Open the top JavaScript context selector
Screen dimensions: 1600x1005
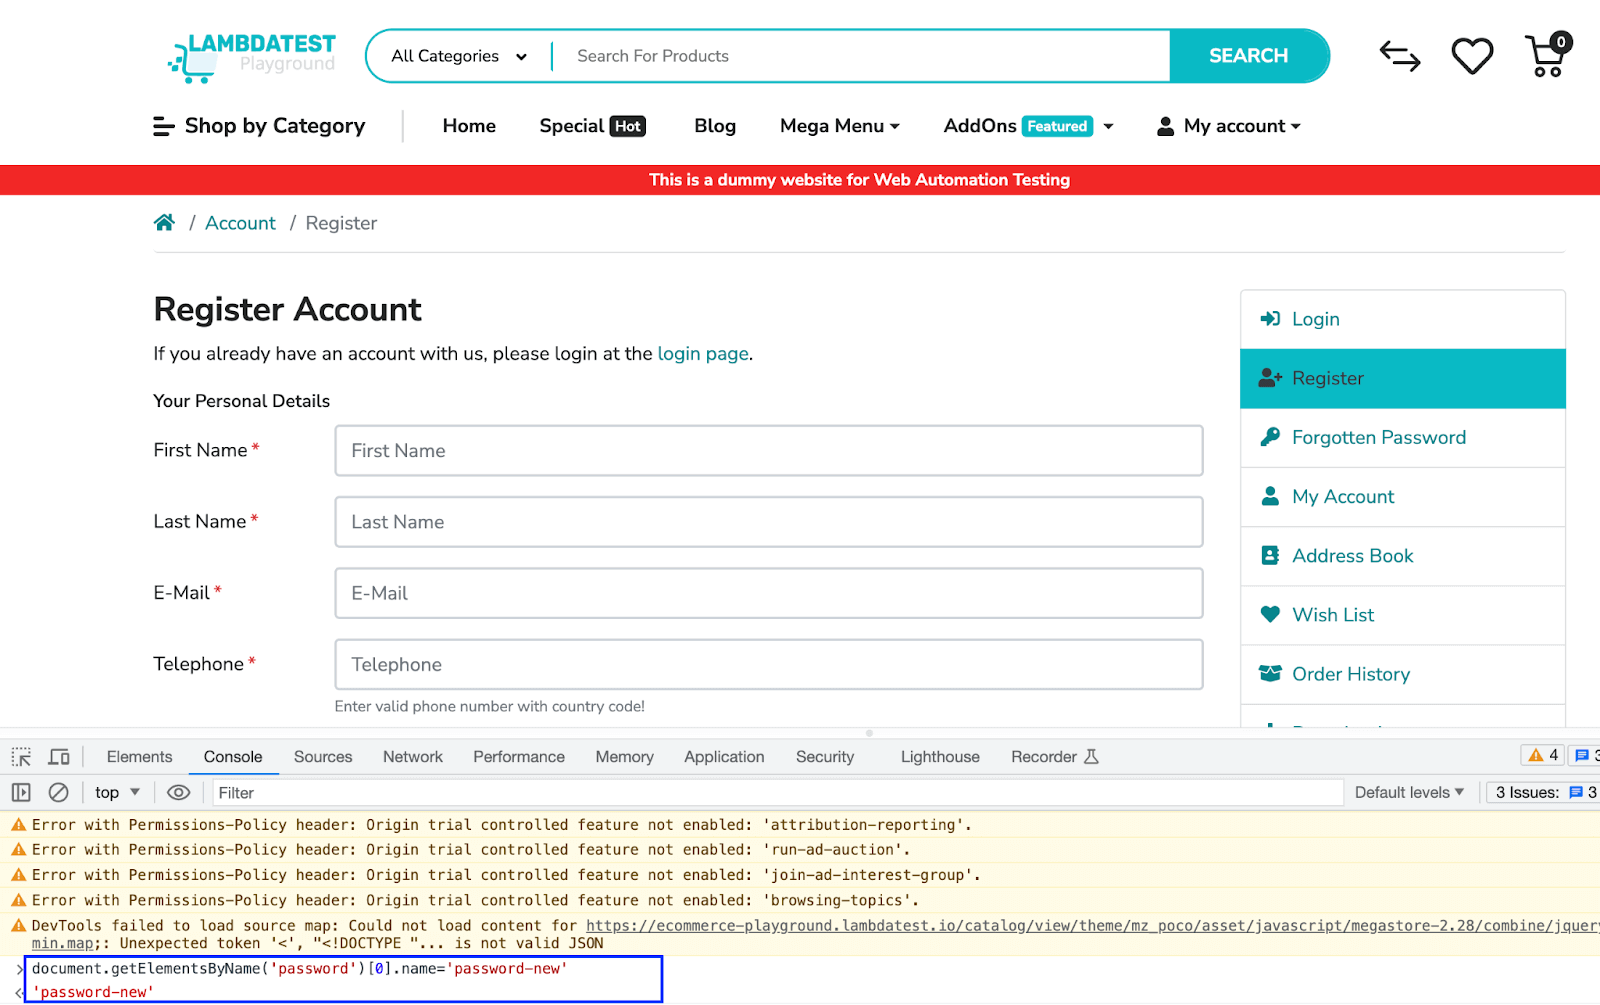[x=117, y=792]
